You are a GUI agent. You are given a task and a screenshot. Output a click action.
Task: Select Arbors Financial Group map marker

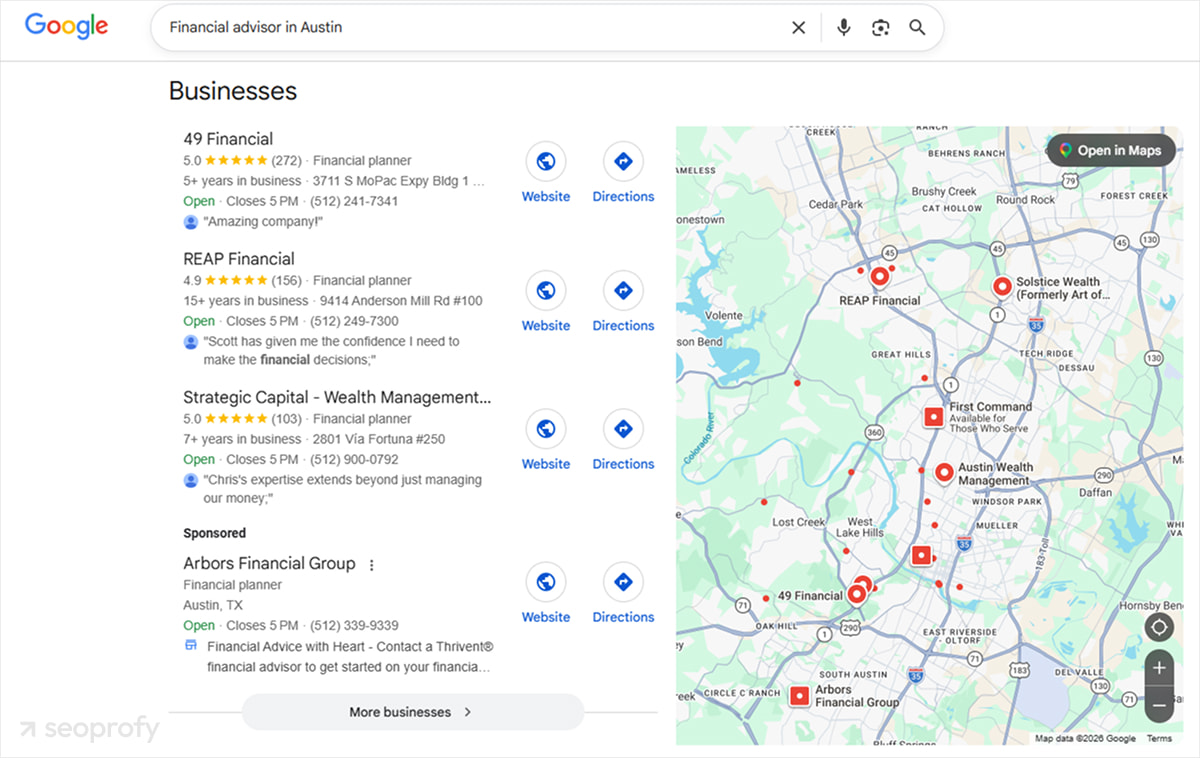[x=799, y=696]
